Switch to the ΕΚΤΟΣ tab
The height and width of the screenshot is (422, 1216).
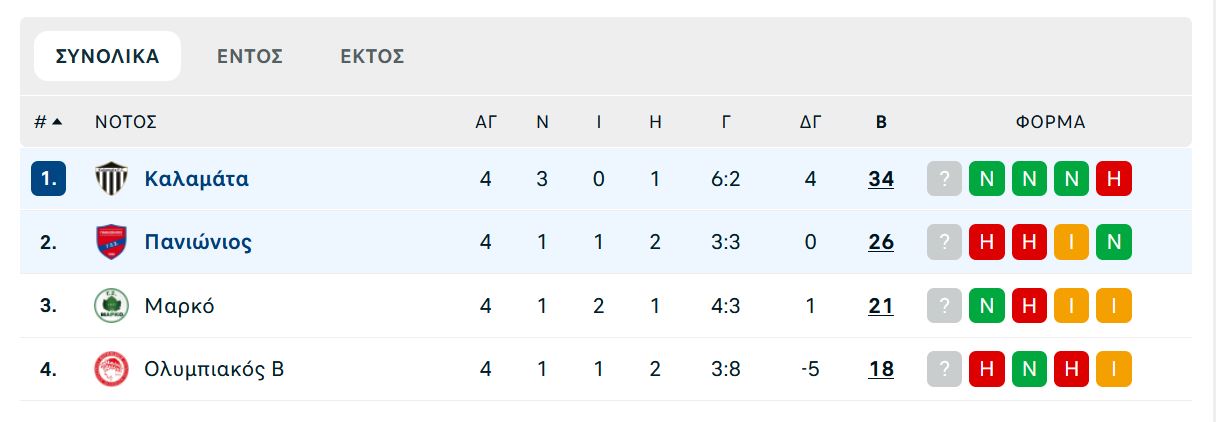(x=372, y=56)
